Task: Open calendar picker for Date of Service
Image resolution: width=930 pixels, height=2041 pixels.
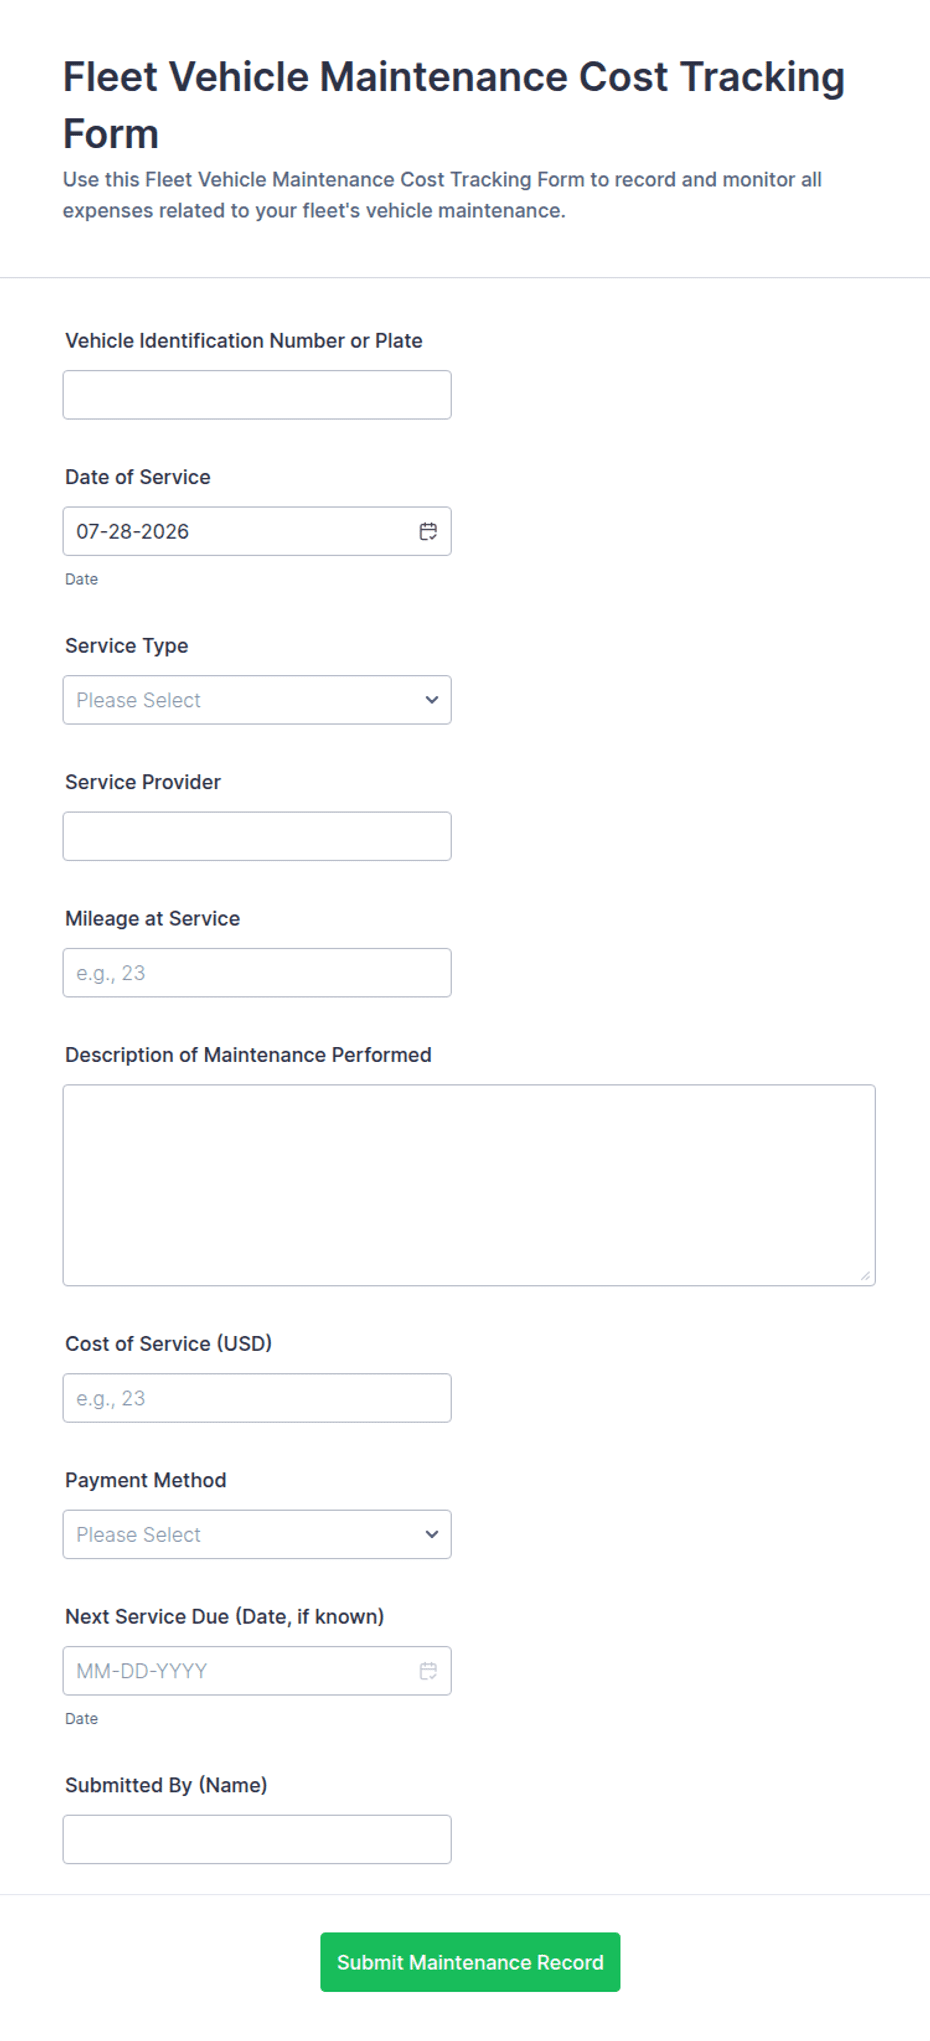Action: click(428, 531)
